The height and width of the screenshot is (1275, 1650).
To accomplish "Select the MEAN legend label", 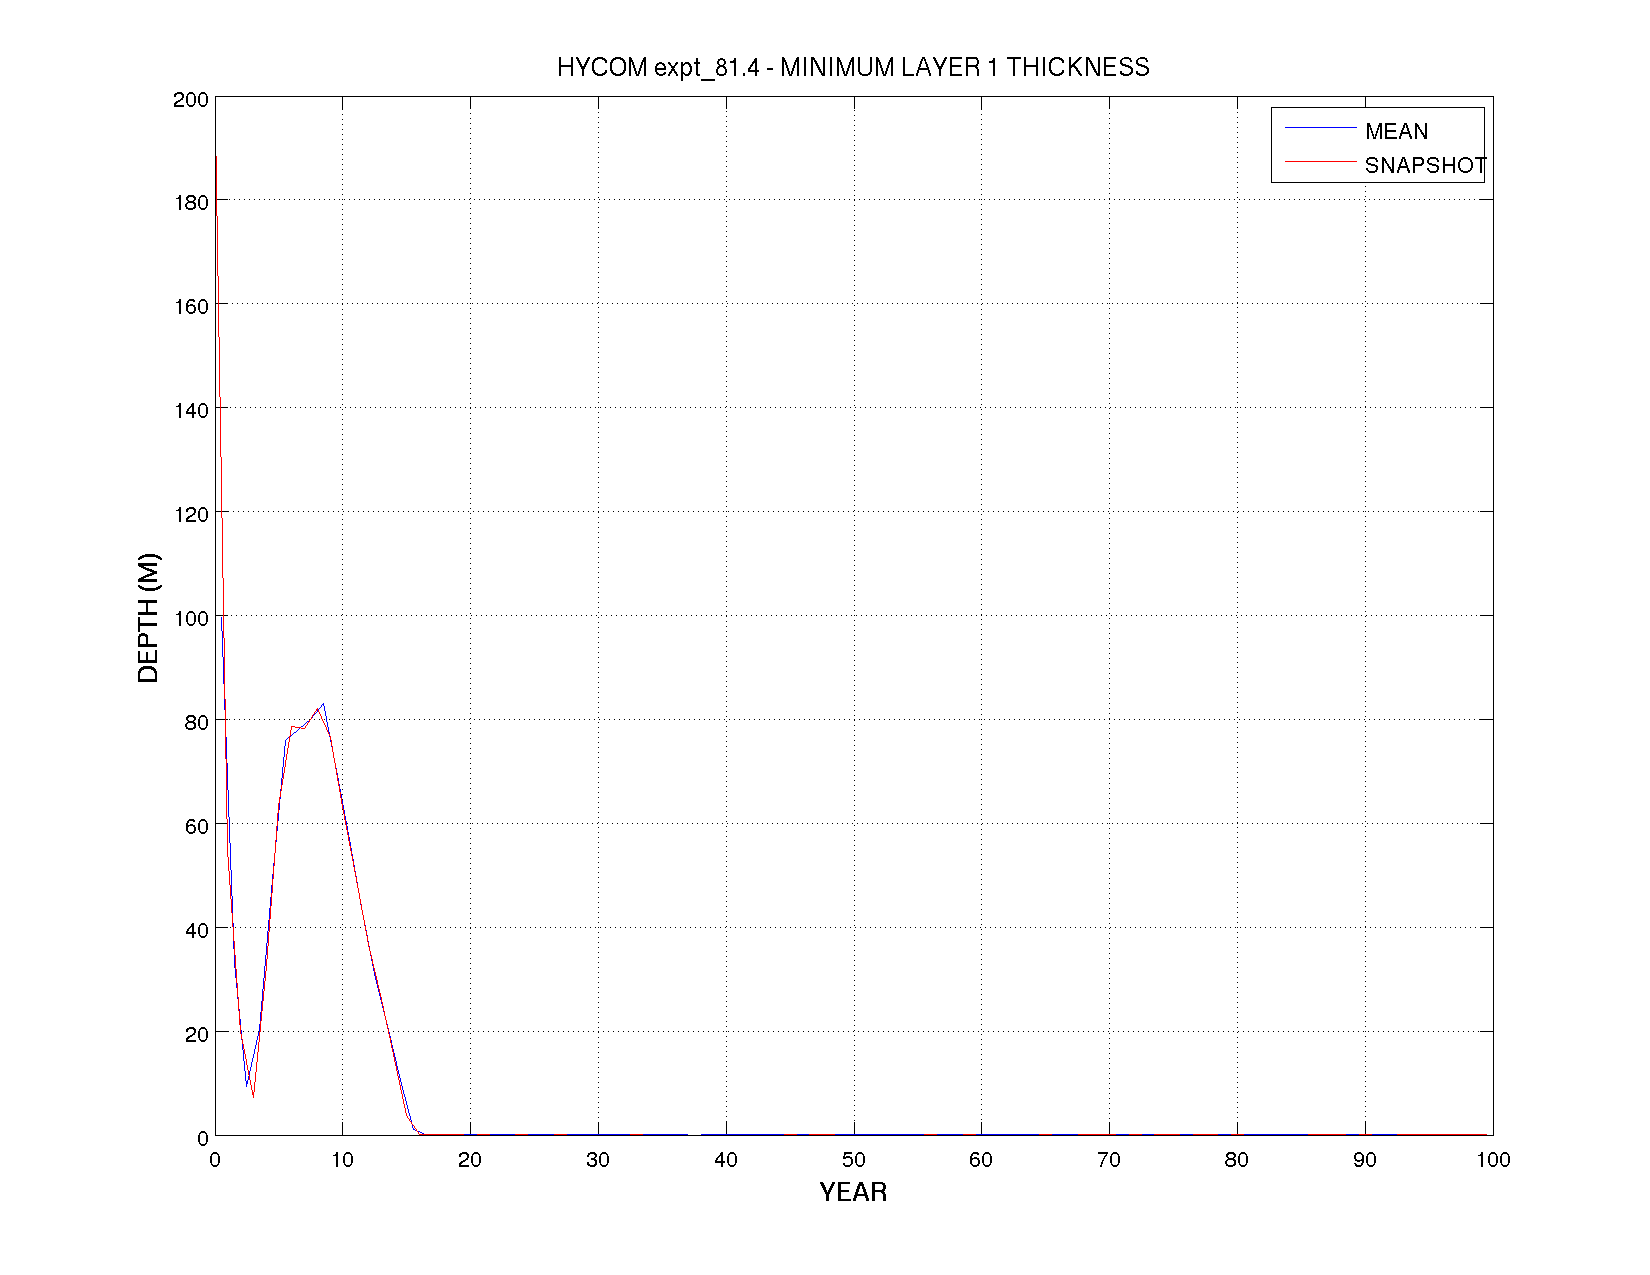I will [x=1396, y=131].
